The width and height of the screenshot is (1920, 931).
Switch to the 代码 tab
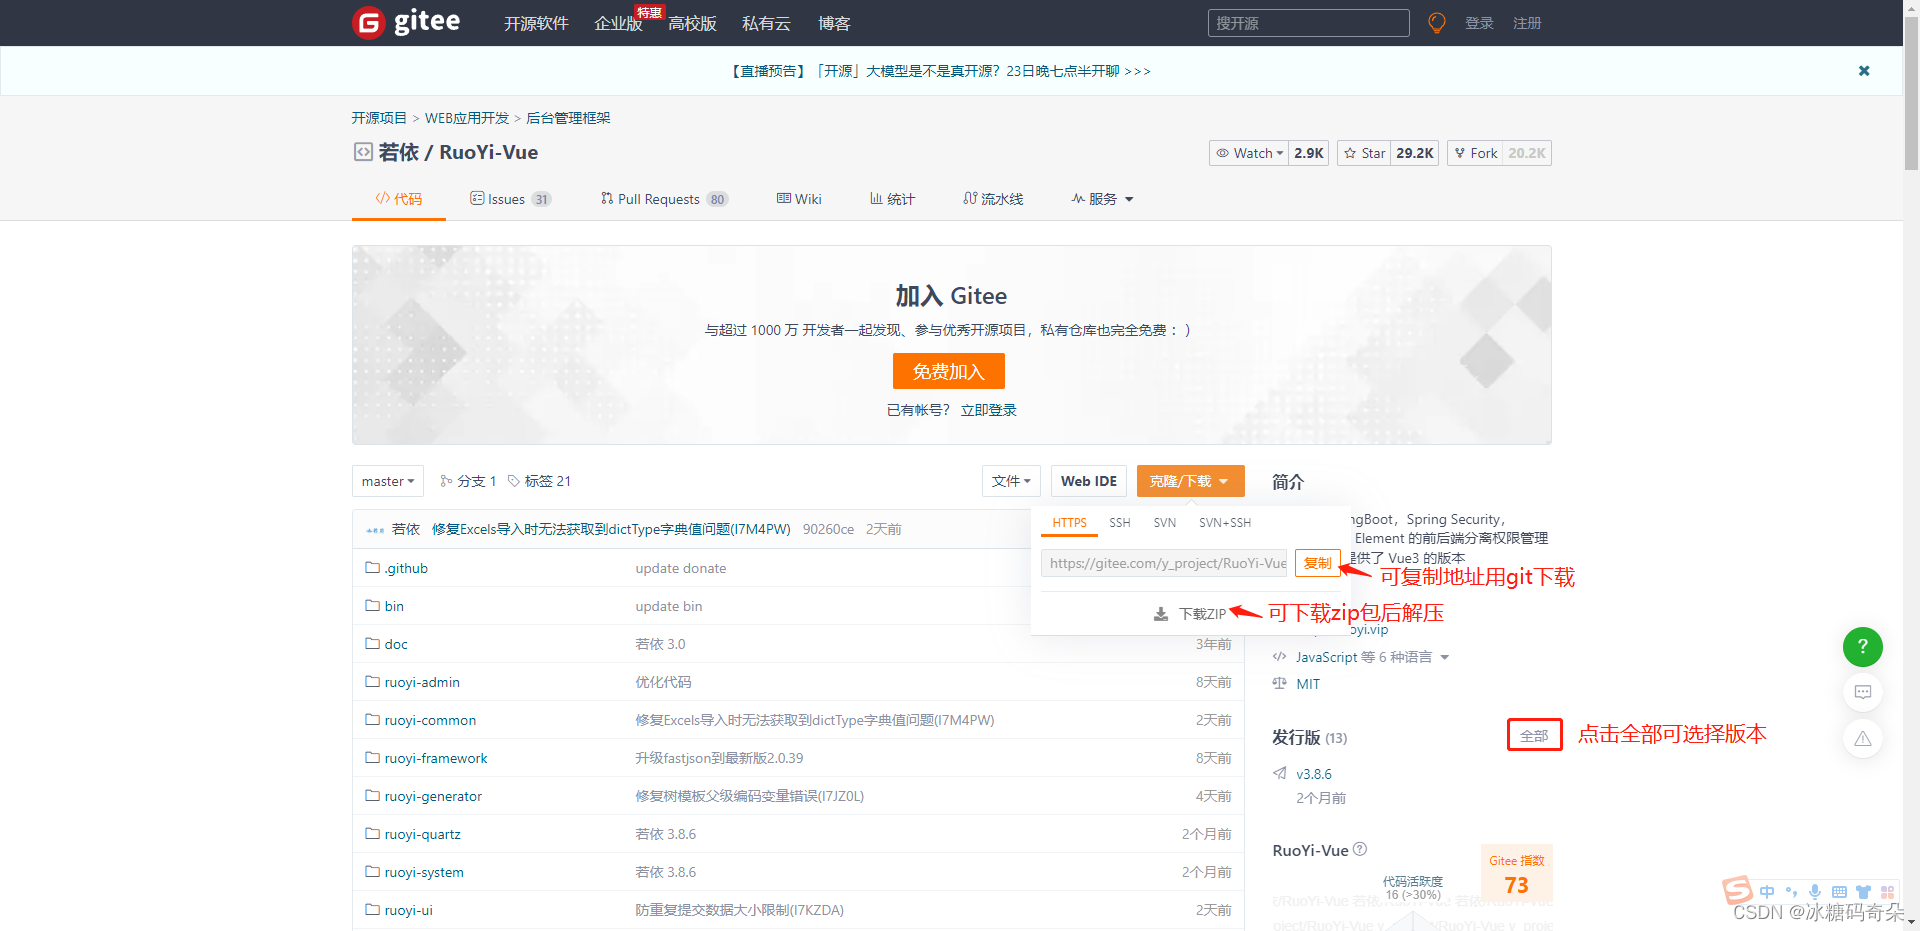[399, 199]
